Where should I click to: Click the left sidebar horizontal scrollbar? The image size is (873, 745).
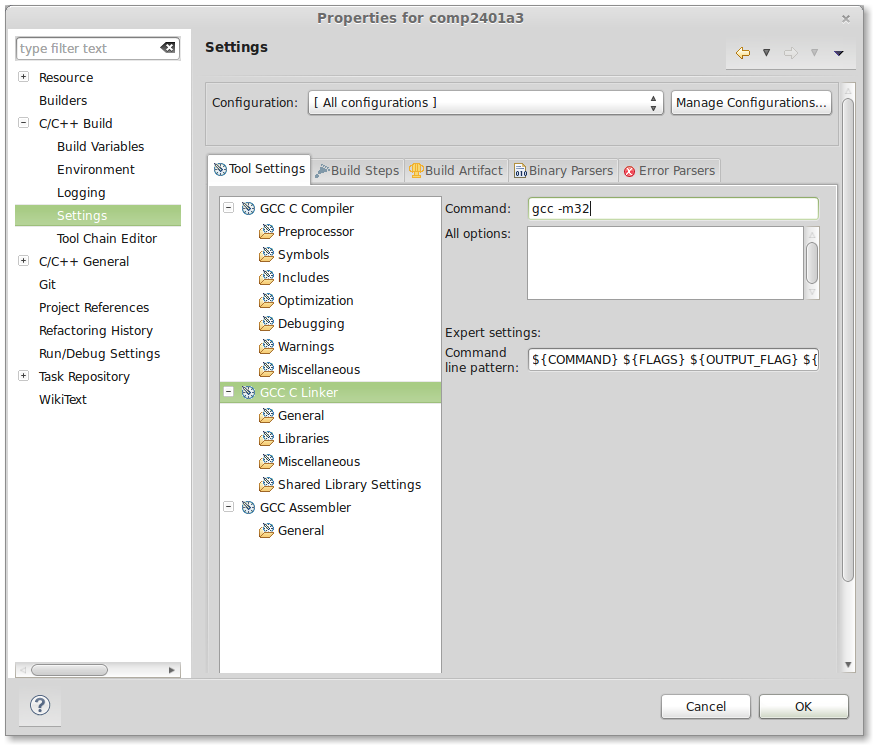[70, 670]
